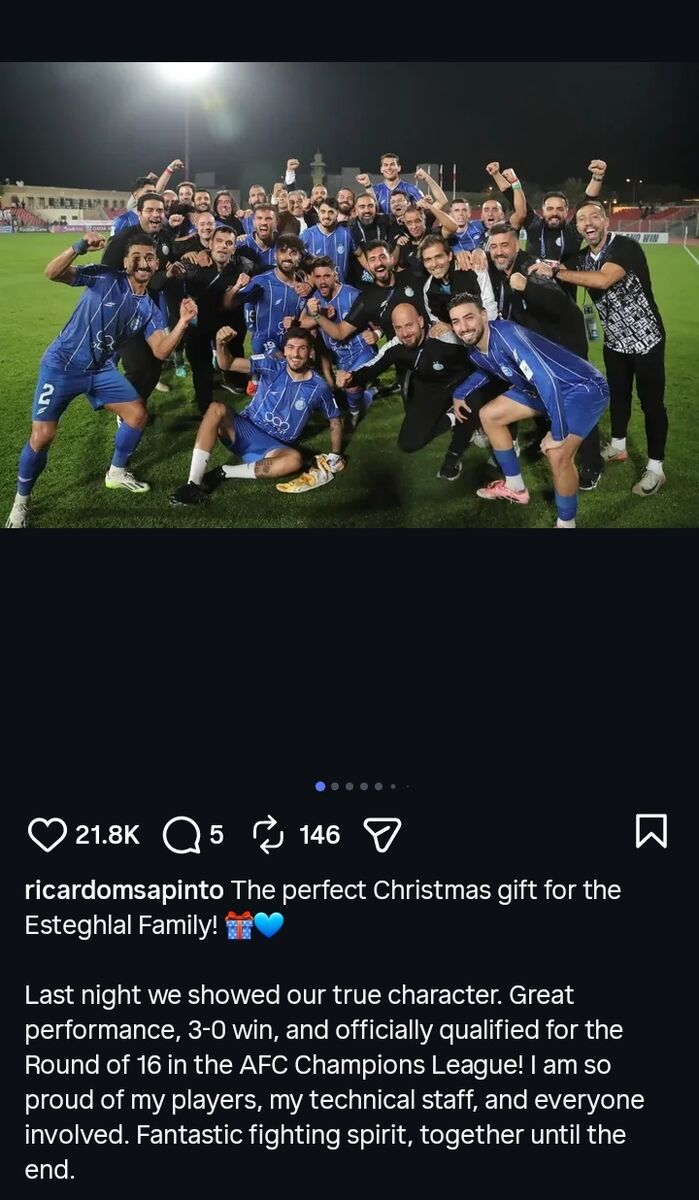
Task: Tap the blue heart emoji in the caption
Action: coord(269,926)
